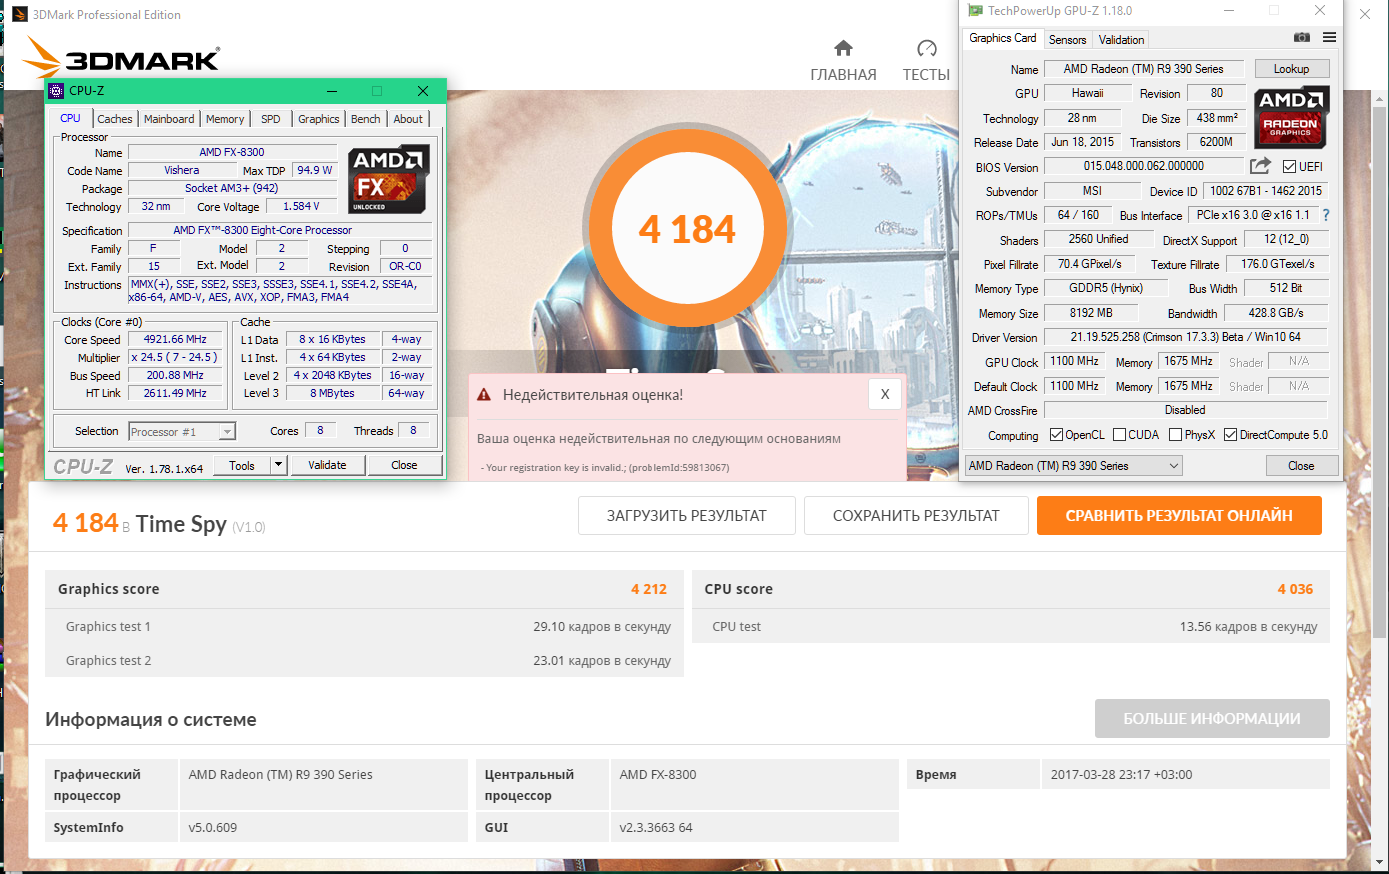Click the orange score circle '4 184'
Screen dimensions: 1389x874
tap(687, 229)
